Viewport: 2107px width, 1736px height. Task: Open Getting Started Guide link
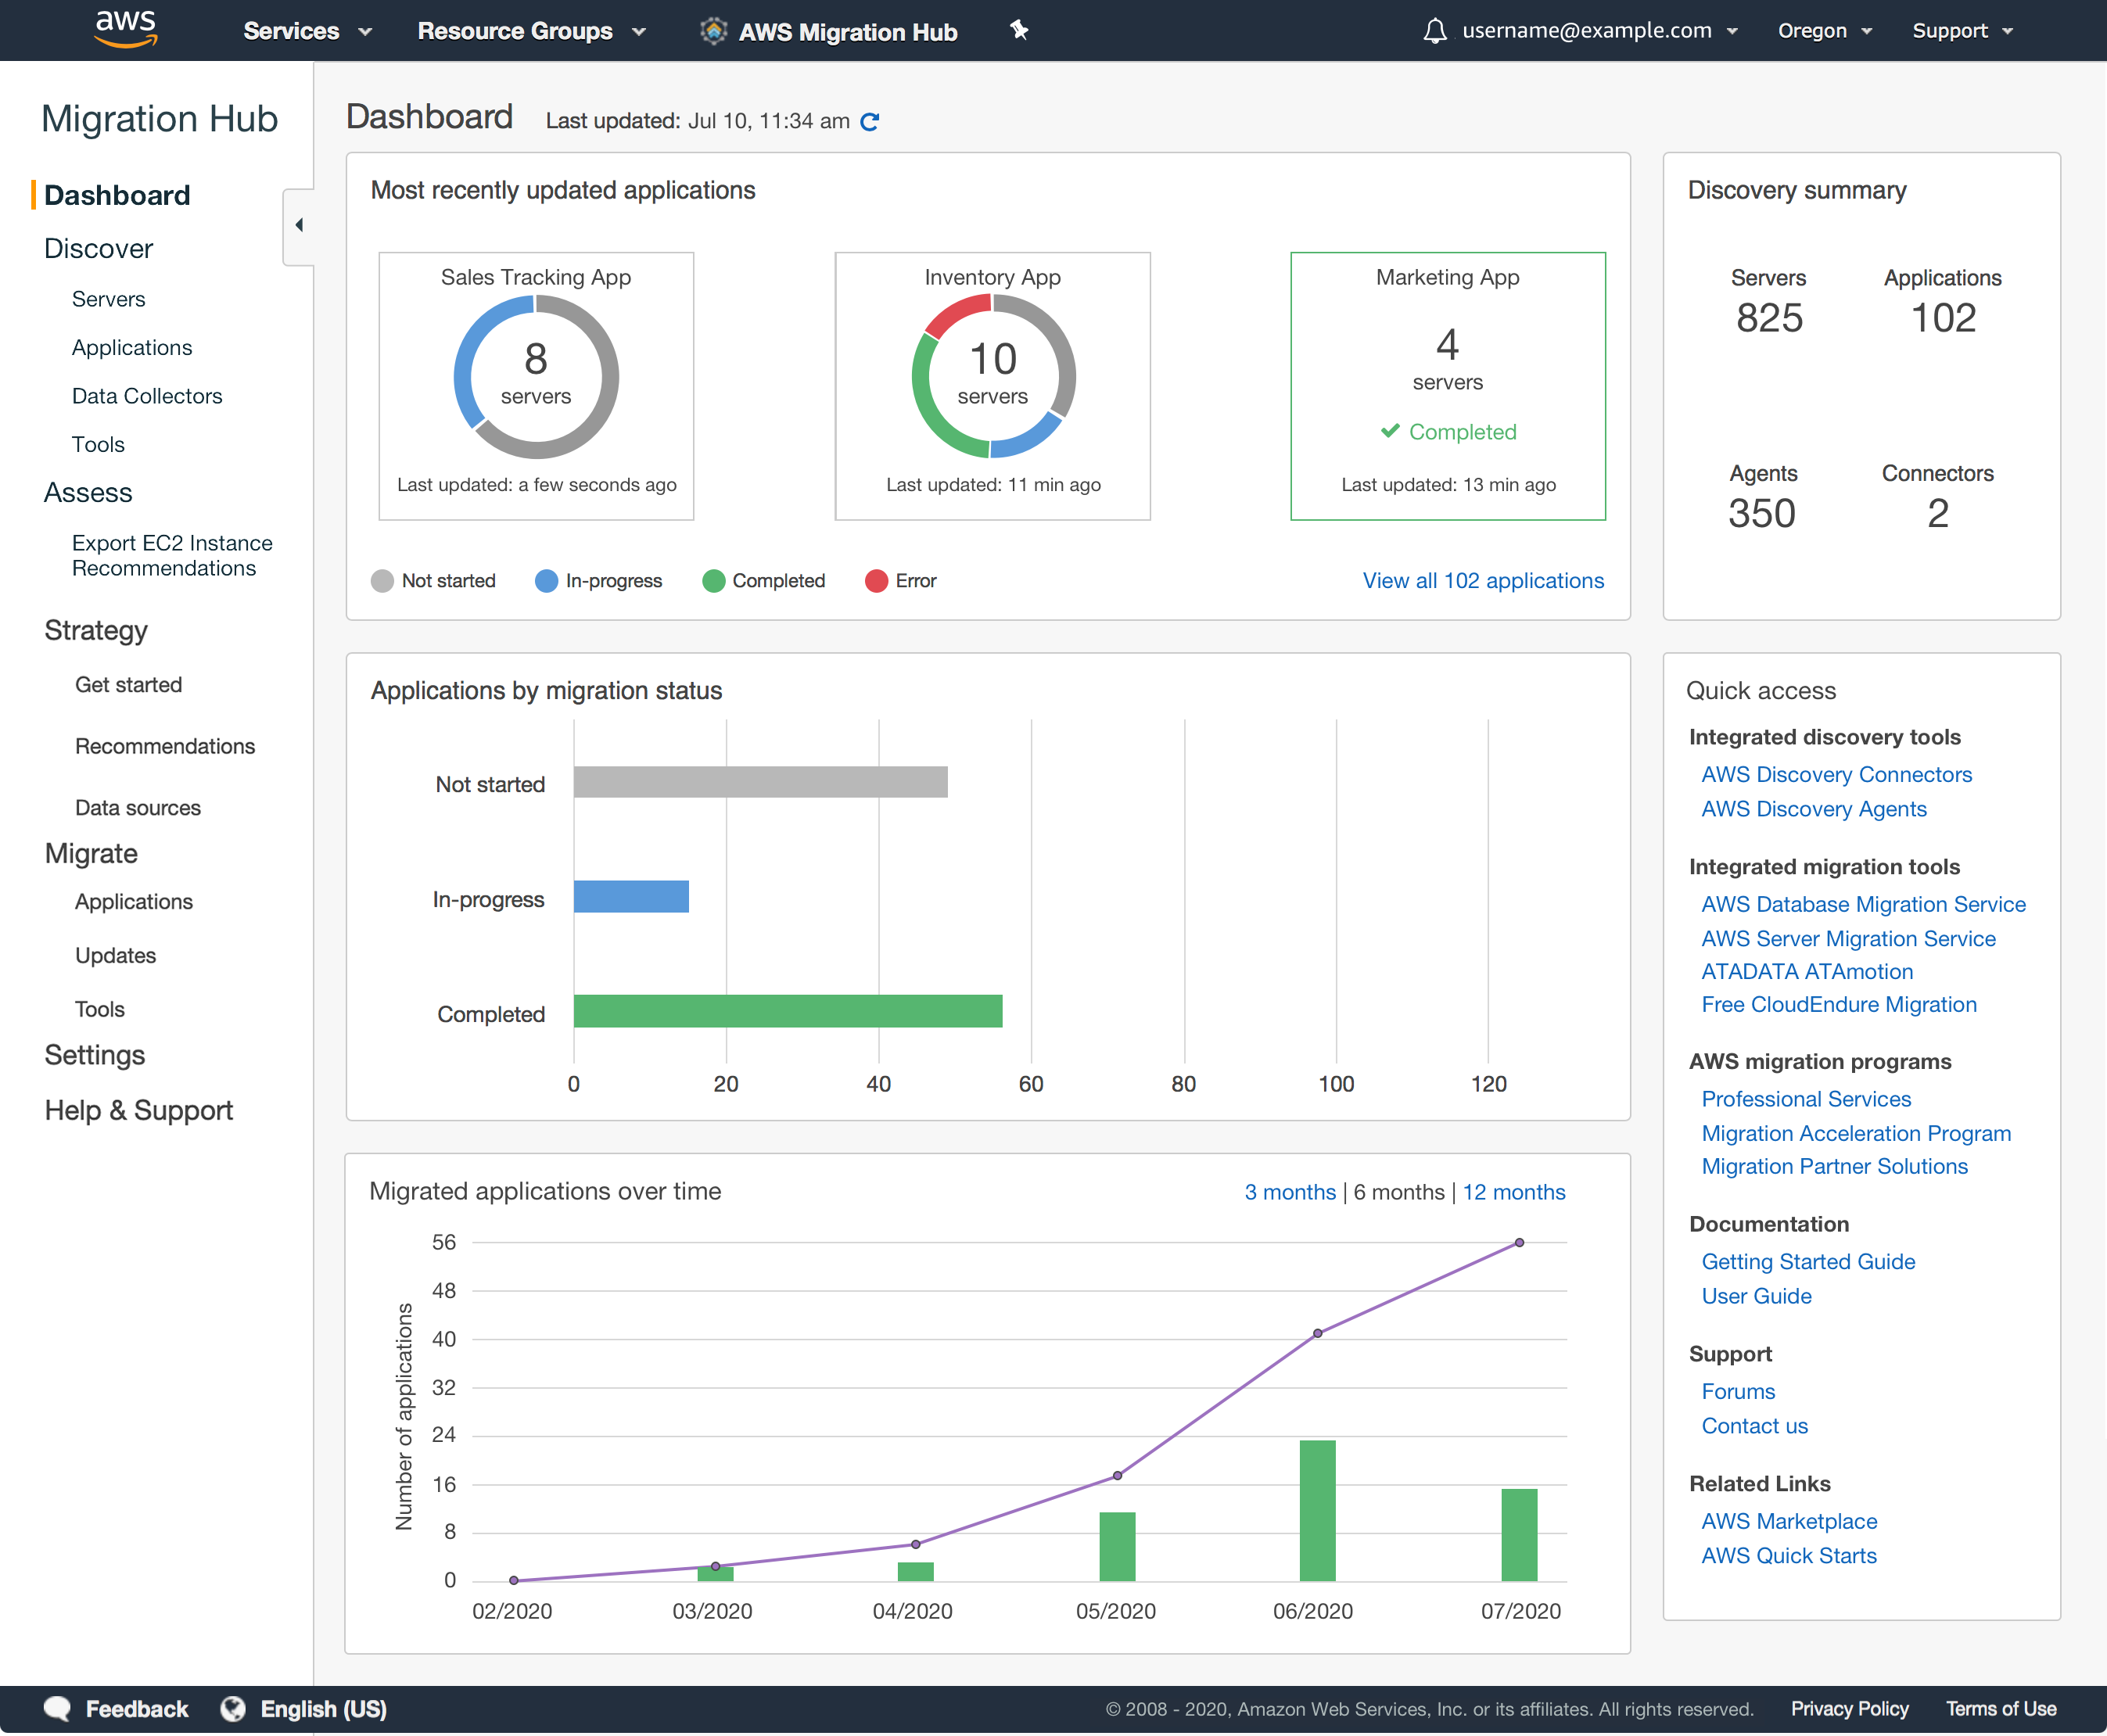coord(1808,1262)
